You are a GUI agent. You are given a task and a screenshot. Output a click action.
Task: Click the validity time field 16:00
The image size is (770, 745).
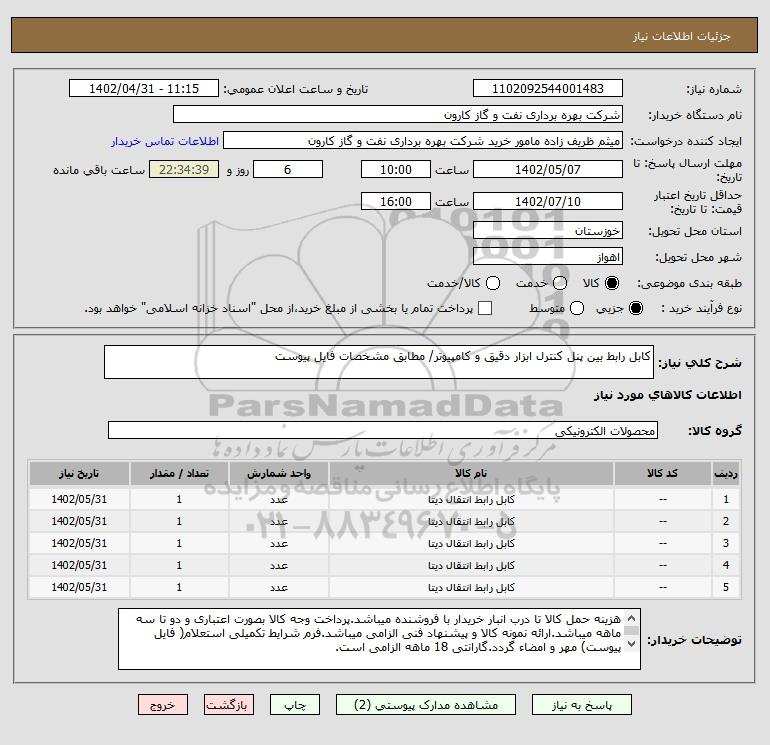396,201
